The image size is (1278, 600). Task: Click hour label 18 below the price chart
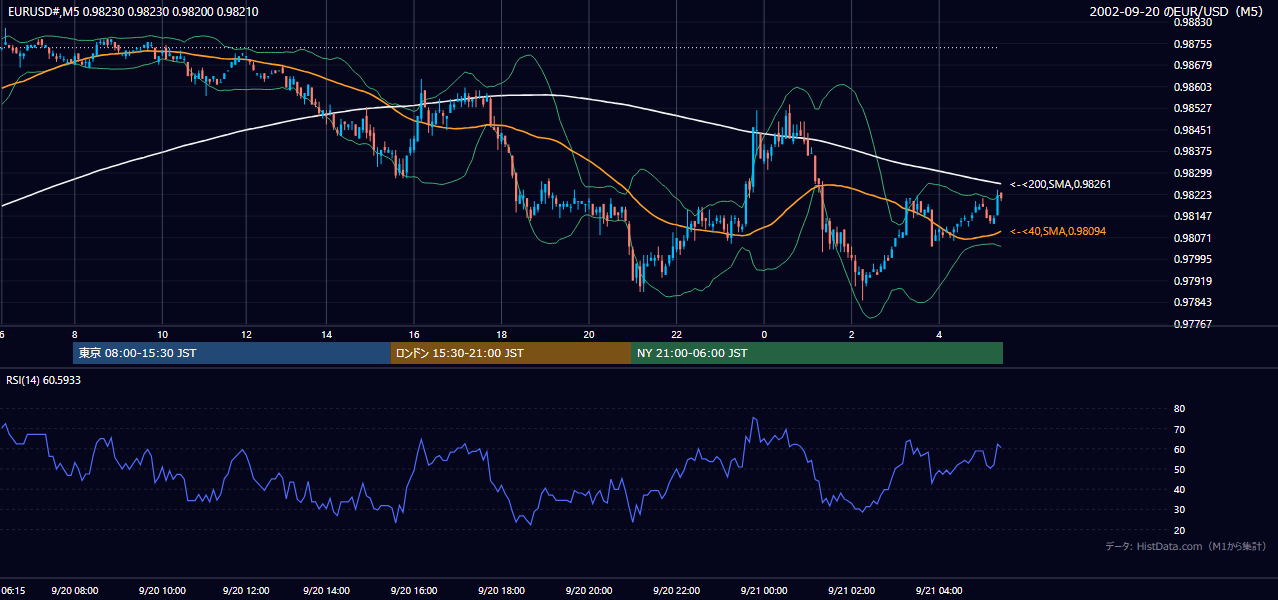[x=501, y=334]
